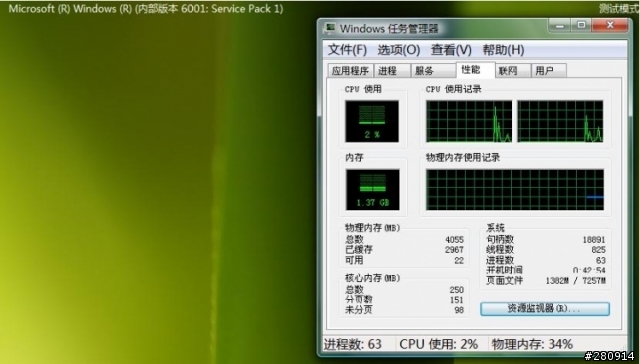Click the 线程数 value 825
Screen dimensions: 640x364
598,250
